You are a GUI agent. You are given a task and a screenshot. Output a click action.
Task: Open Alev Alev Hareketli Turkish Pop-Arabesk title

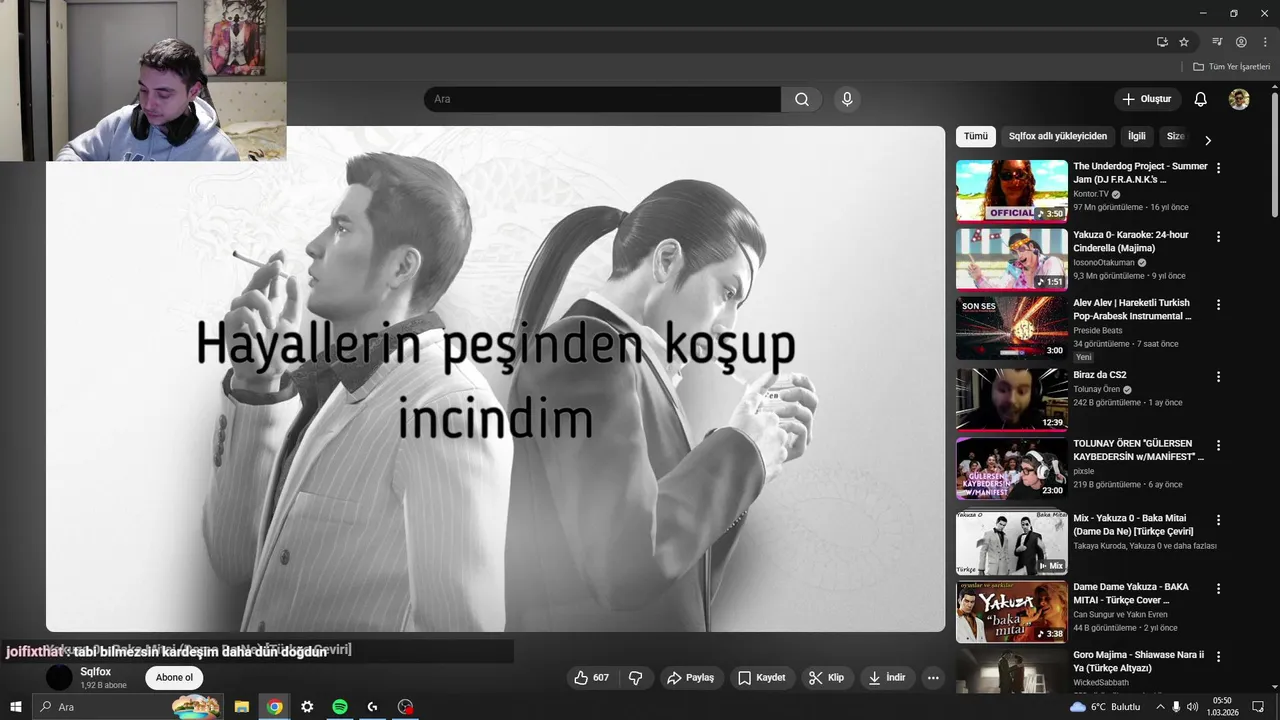(x=1133, y=309)
